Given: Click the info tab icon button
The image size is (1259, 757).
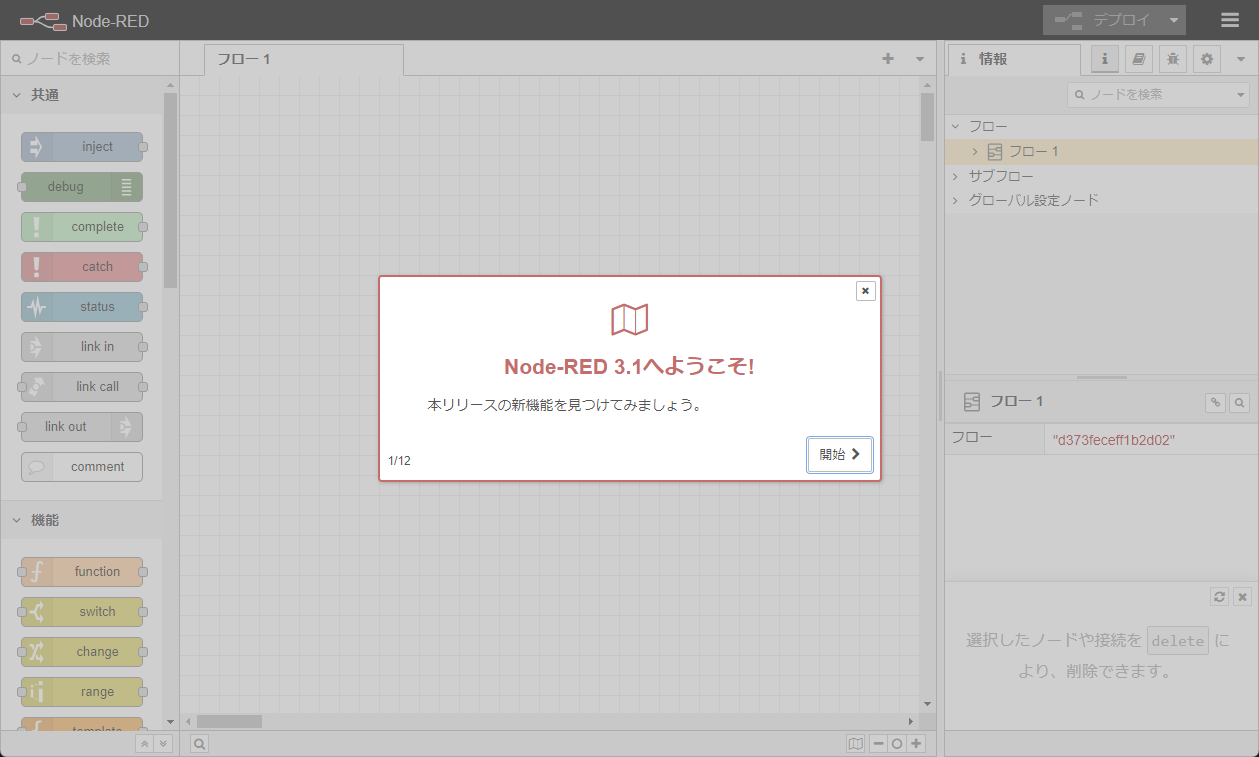Looking at the screenshot, I should (x=1105, y=59).
